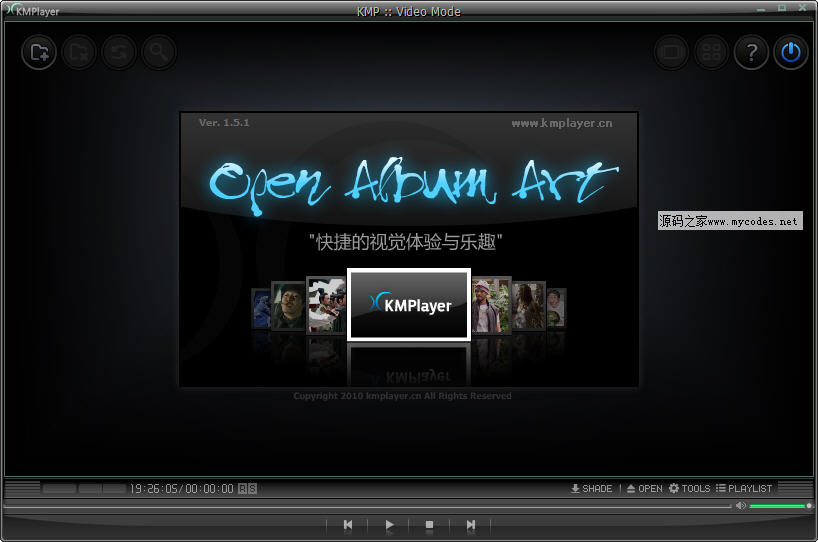Image resolution: width=818 pixels, height=542 pixels.
Task: Play the media with the play button
Action: point(389,524)
